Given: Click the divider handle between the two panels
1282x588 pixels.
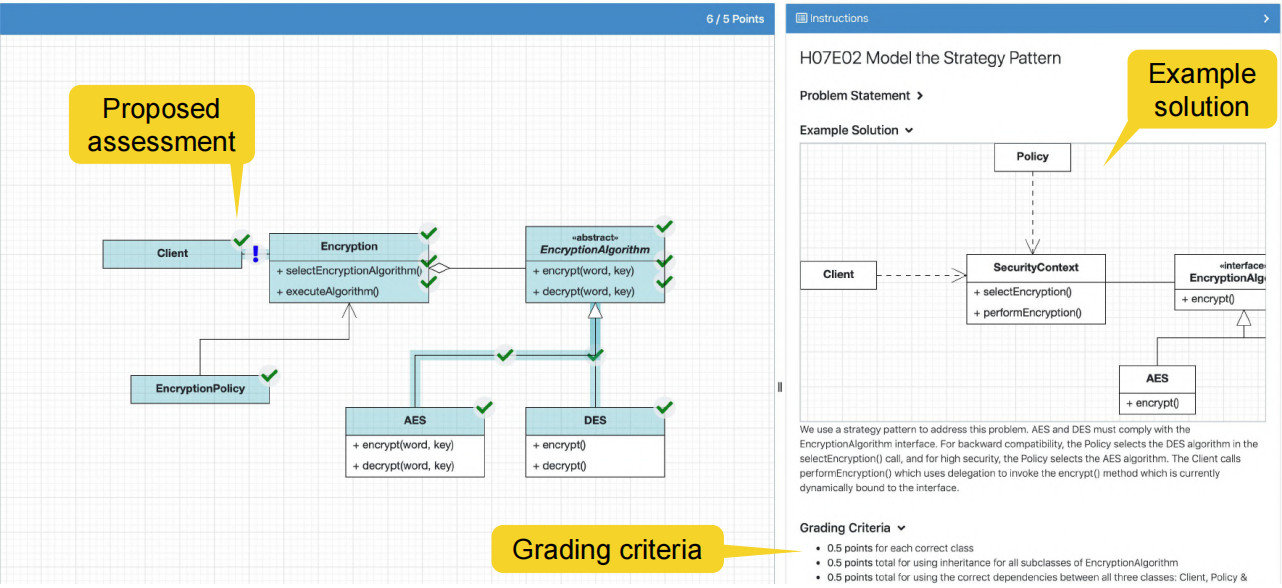Looking at the screenshot, I should 779,386.
